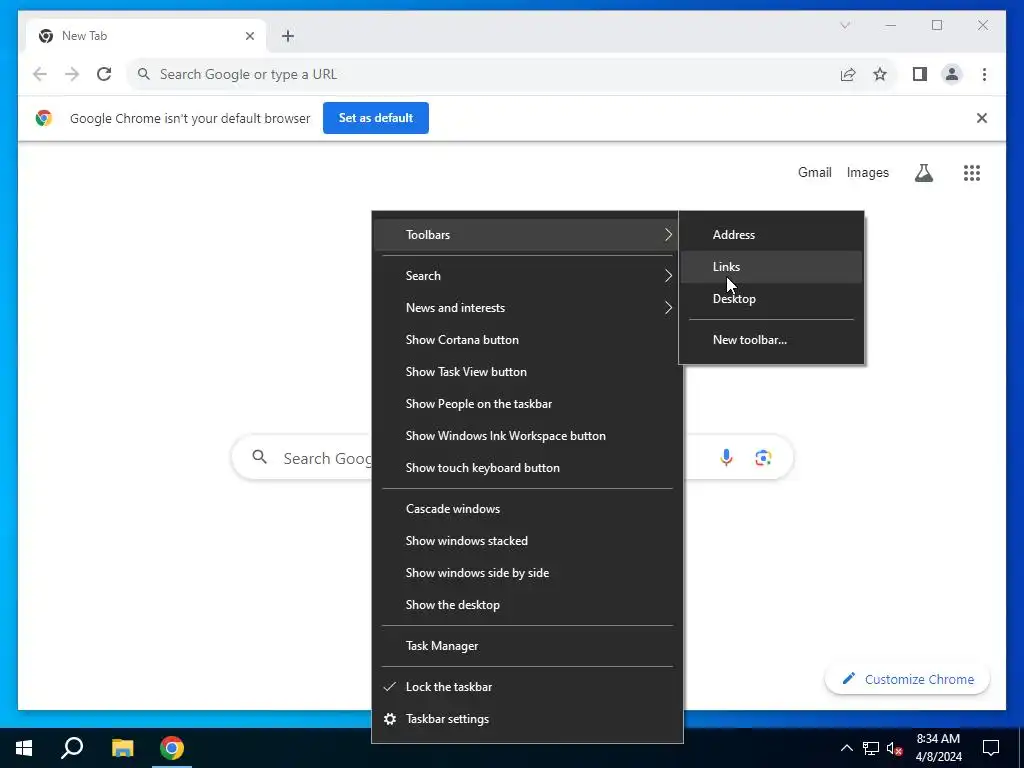
Task: Click Set as default button
Action: click(x=376, y=118)
